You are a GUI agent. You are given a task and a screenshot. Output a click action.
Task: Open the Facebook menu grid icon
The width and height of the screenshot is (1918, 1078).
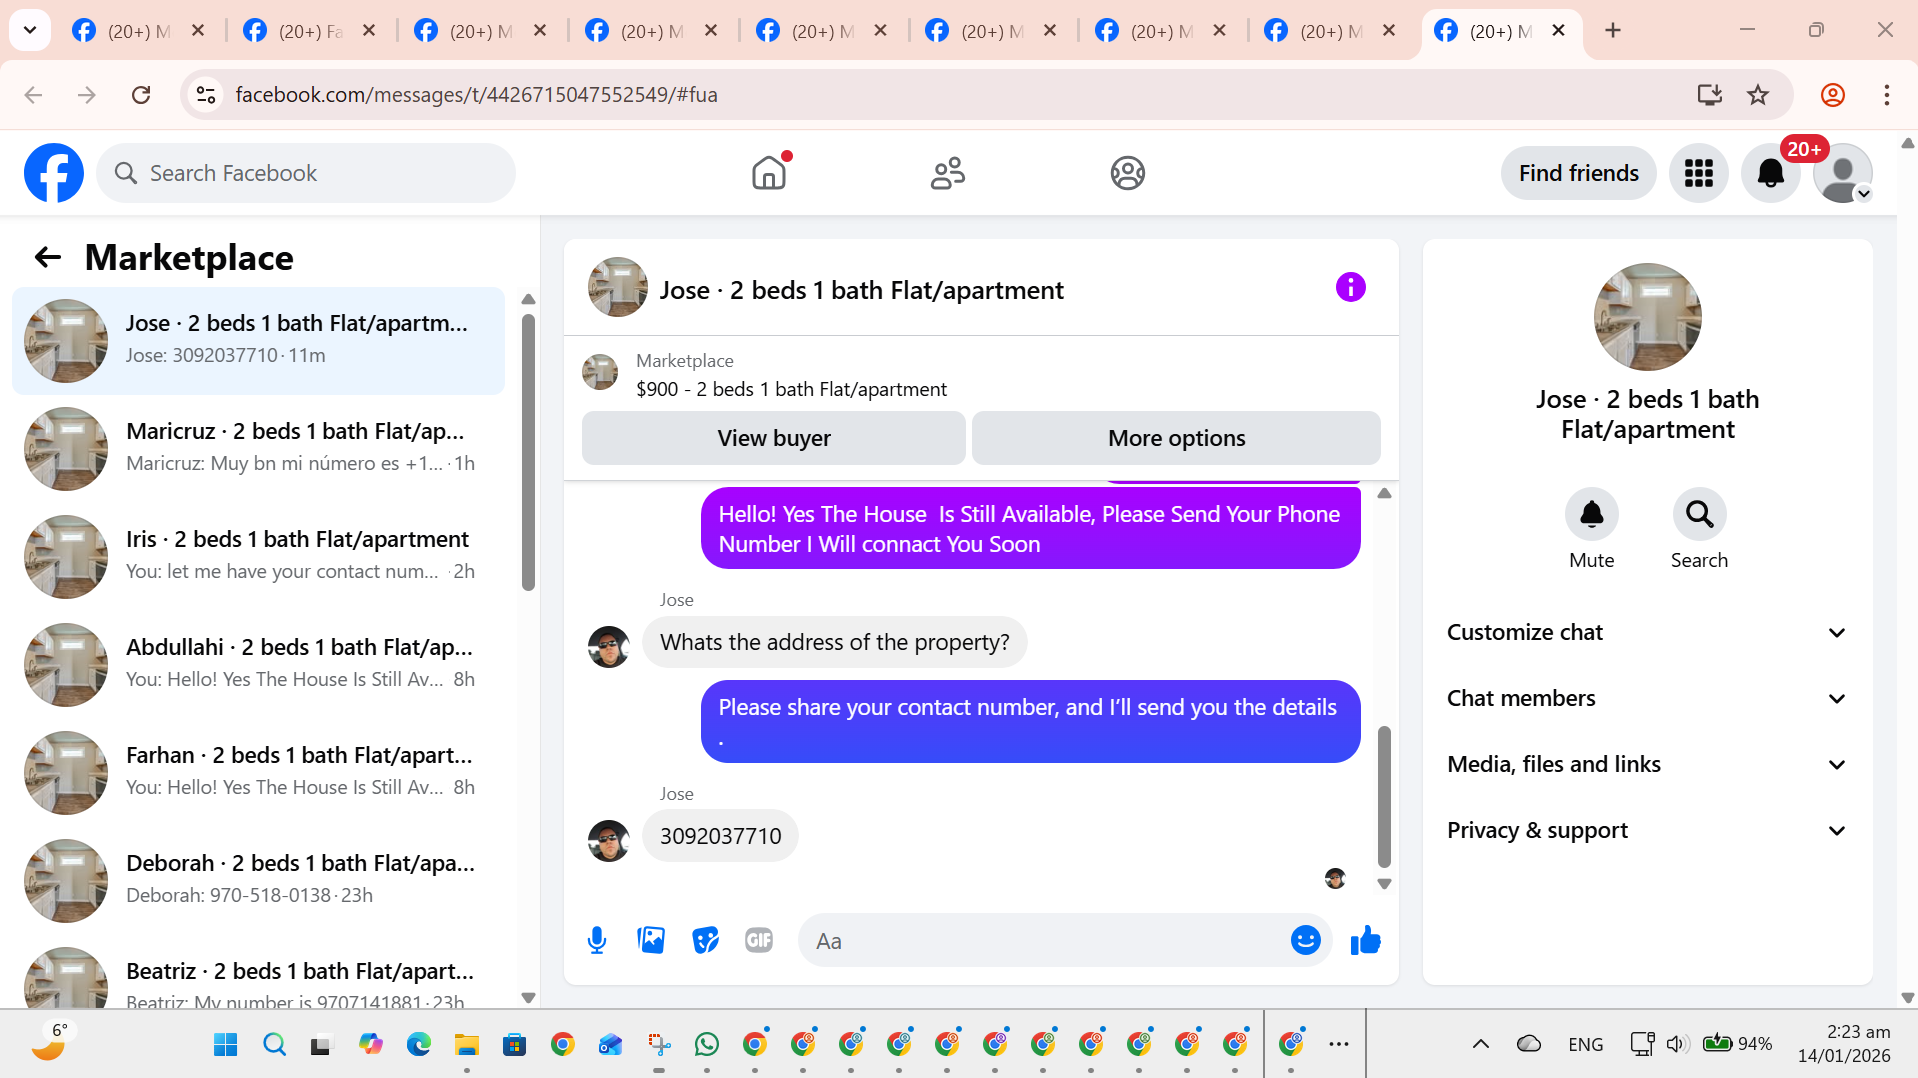tap(1698, 173)
